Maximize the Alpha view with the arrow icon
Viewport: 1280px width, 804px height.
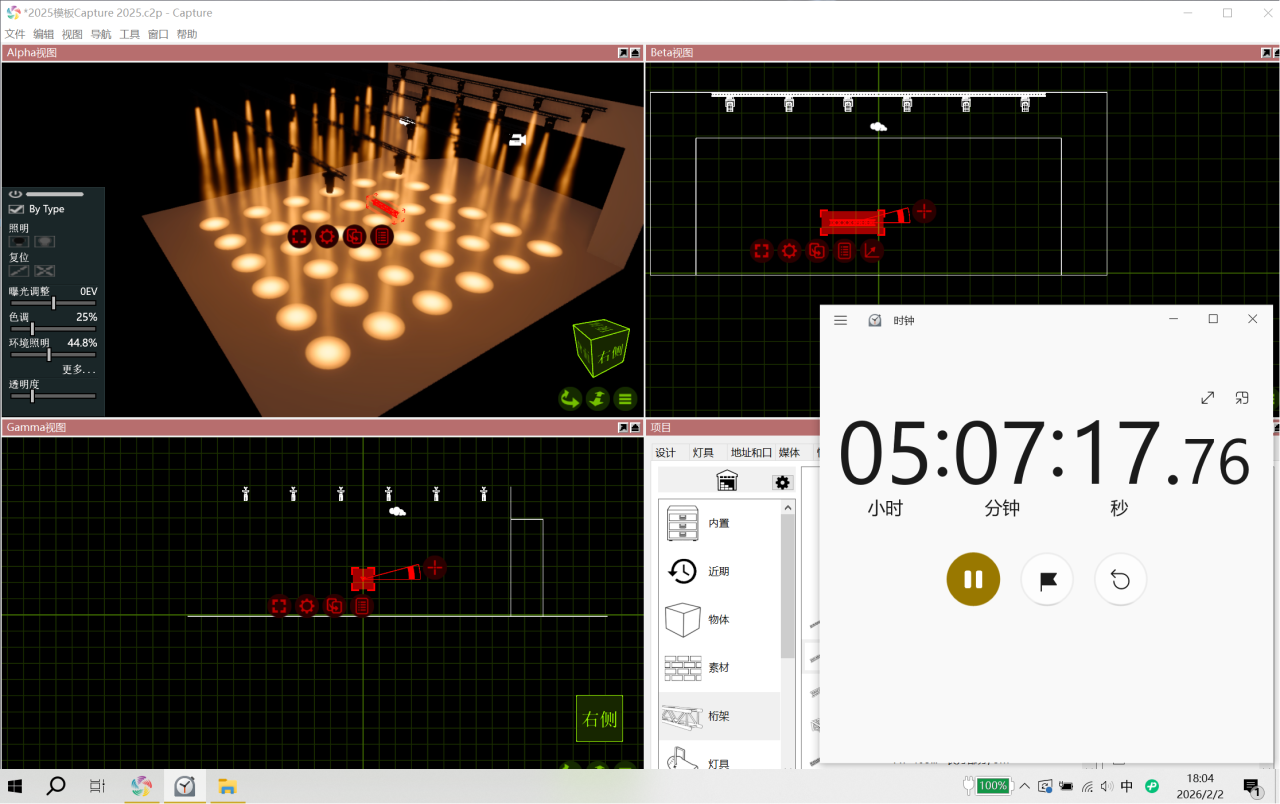[623, 53]
